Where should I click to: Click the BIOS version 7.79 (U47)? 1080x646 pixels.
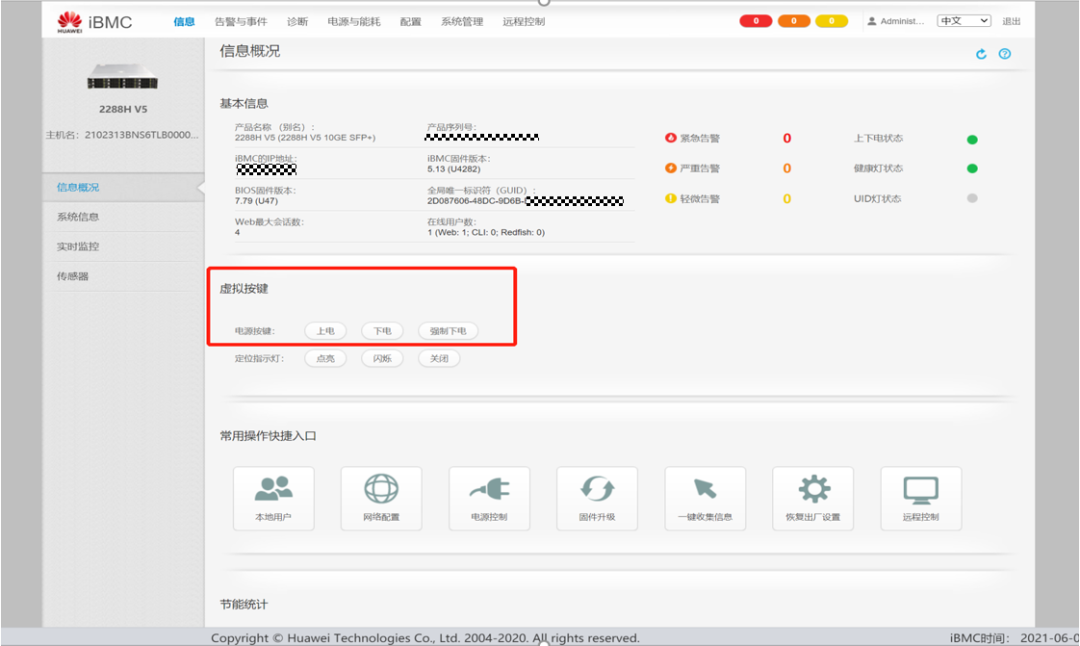256,200
